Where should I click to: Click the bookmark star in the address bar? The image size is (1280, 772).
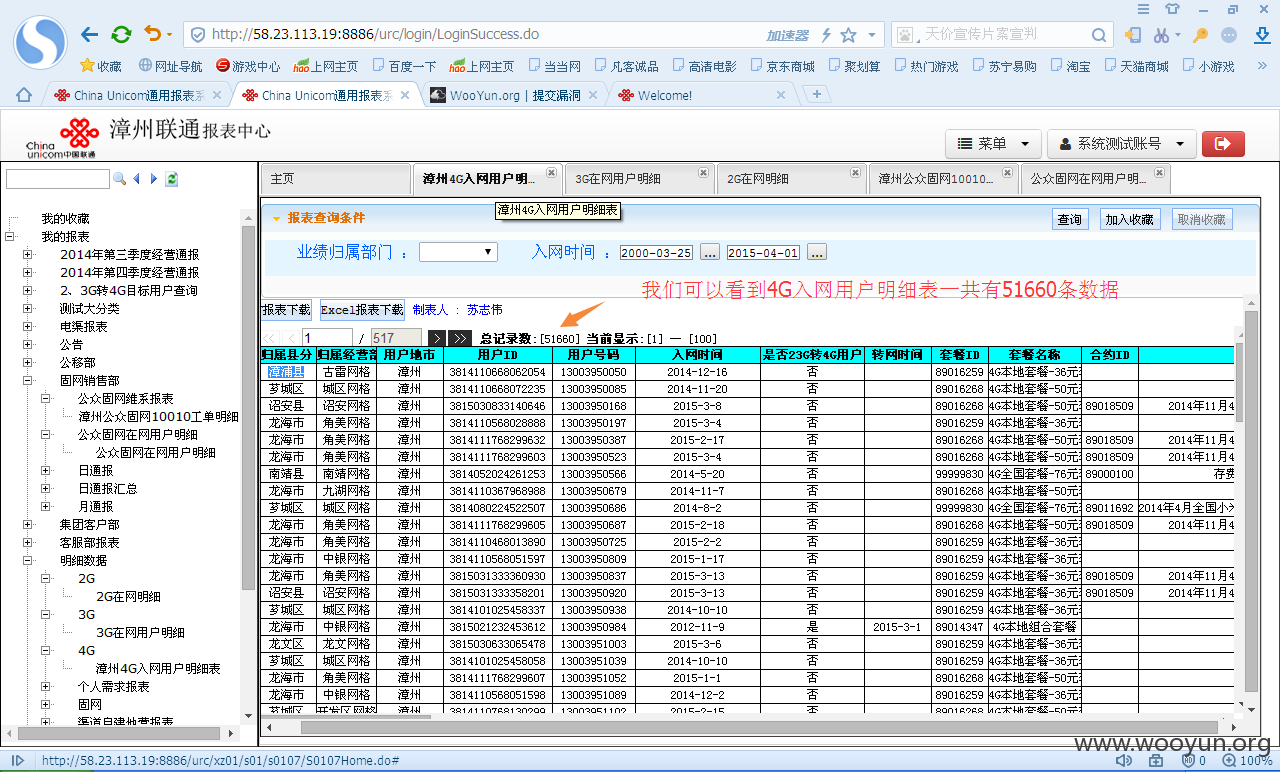pyautogui.click(x=848, y=35)
